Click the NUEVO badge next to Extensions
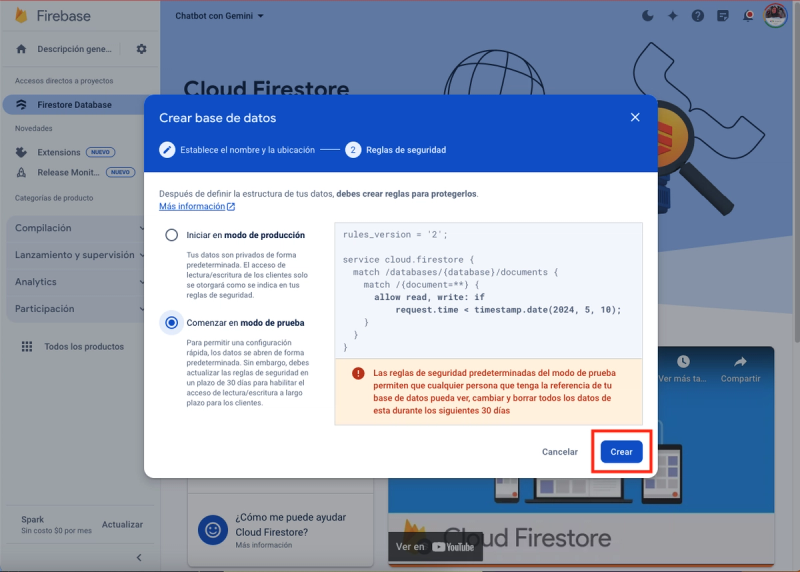Screen dimensions: 800x572 tap(101, 152)
